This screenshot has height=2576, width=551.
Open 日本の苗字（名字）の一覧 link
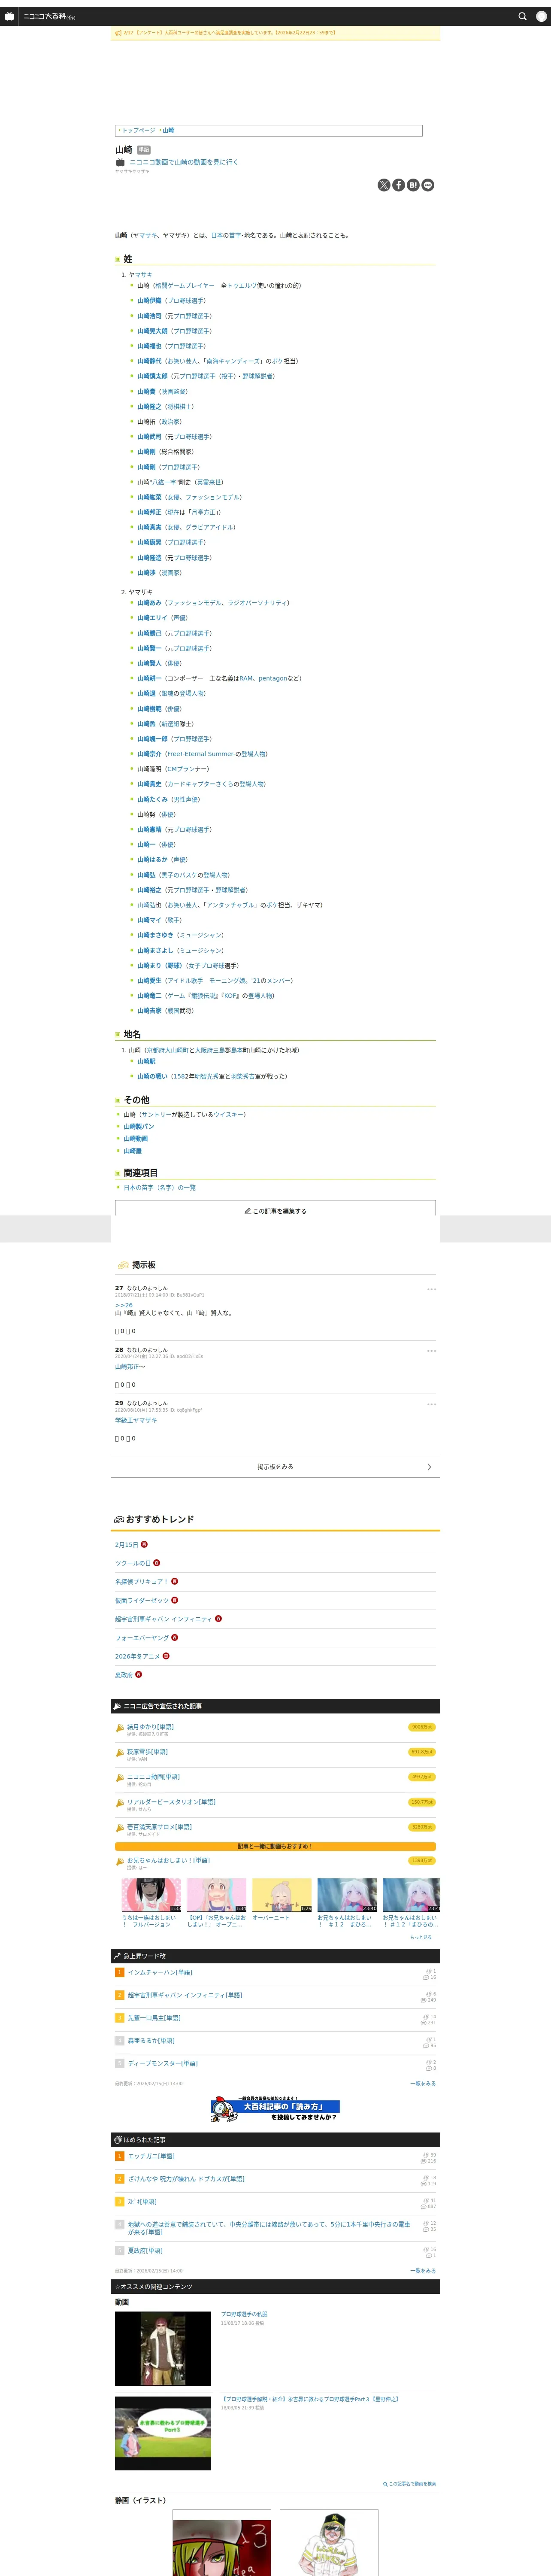pos(159,1188)
